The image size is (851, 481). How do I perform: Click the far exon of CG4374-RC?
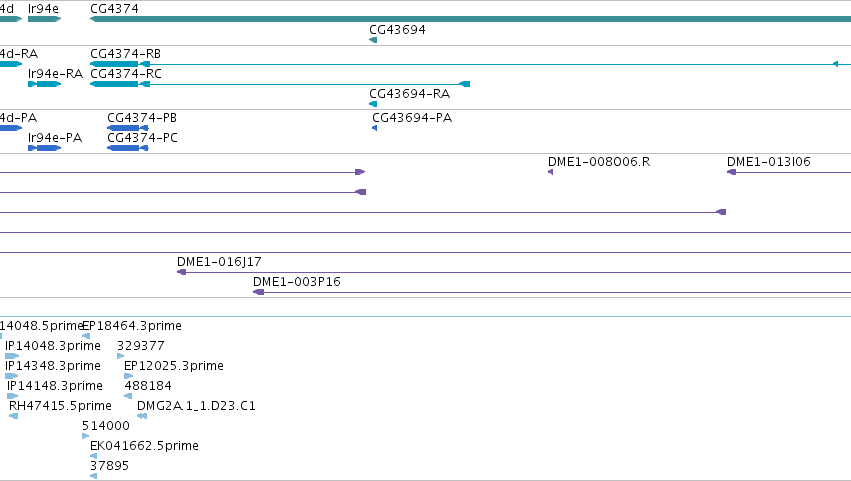click(465, 84)
